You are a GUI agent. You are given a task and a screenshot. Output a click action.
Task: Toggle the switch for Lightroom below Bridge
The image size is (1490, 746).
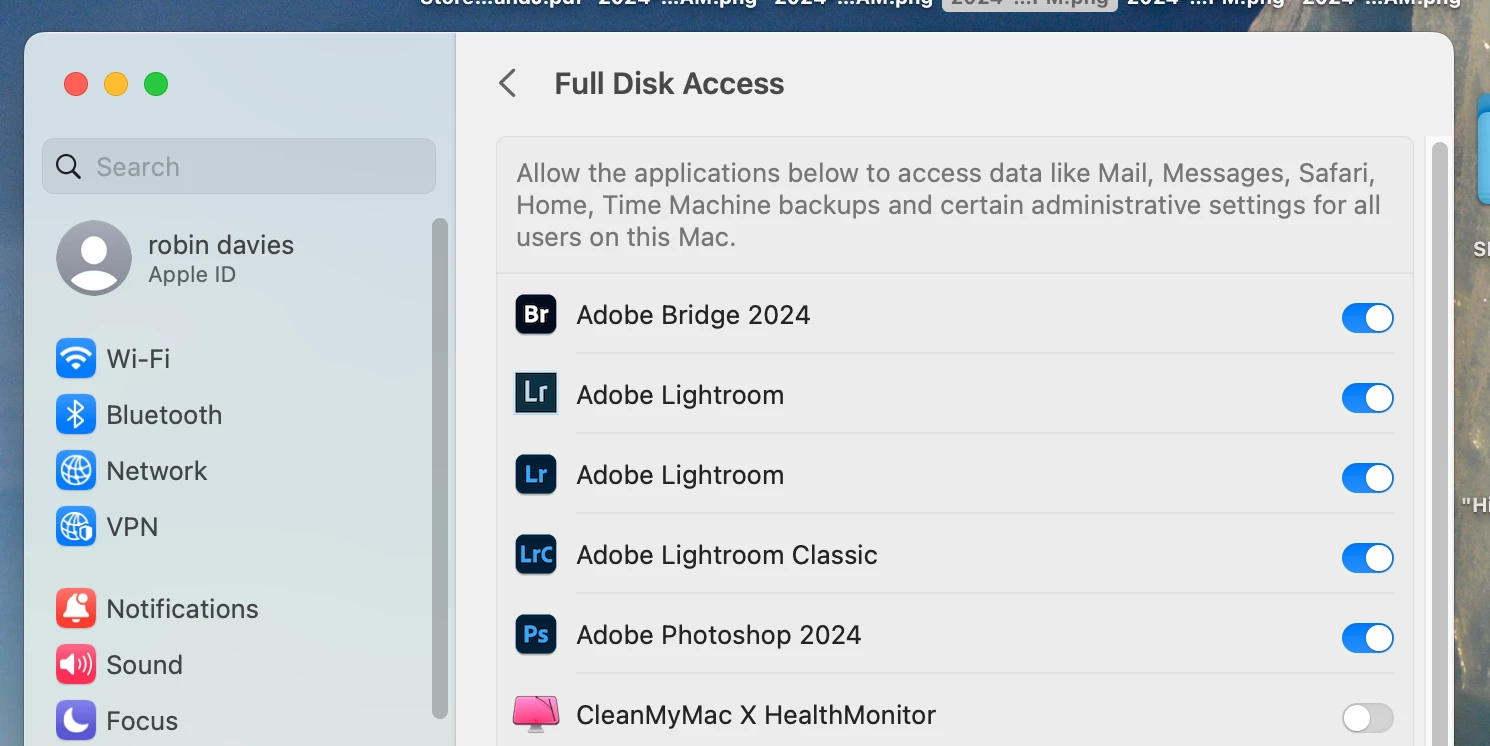tap(1367, 398)
